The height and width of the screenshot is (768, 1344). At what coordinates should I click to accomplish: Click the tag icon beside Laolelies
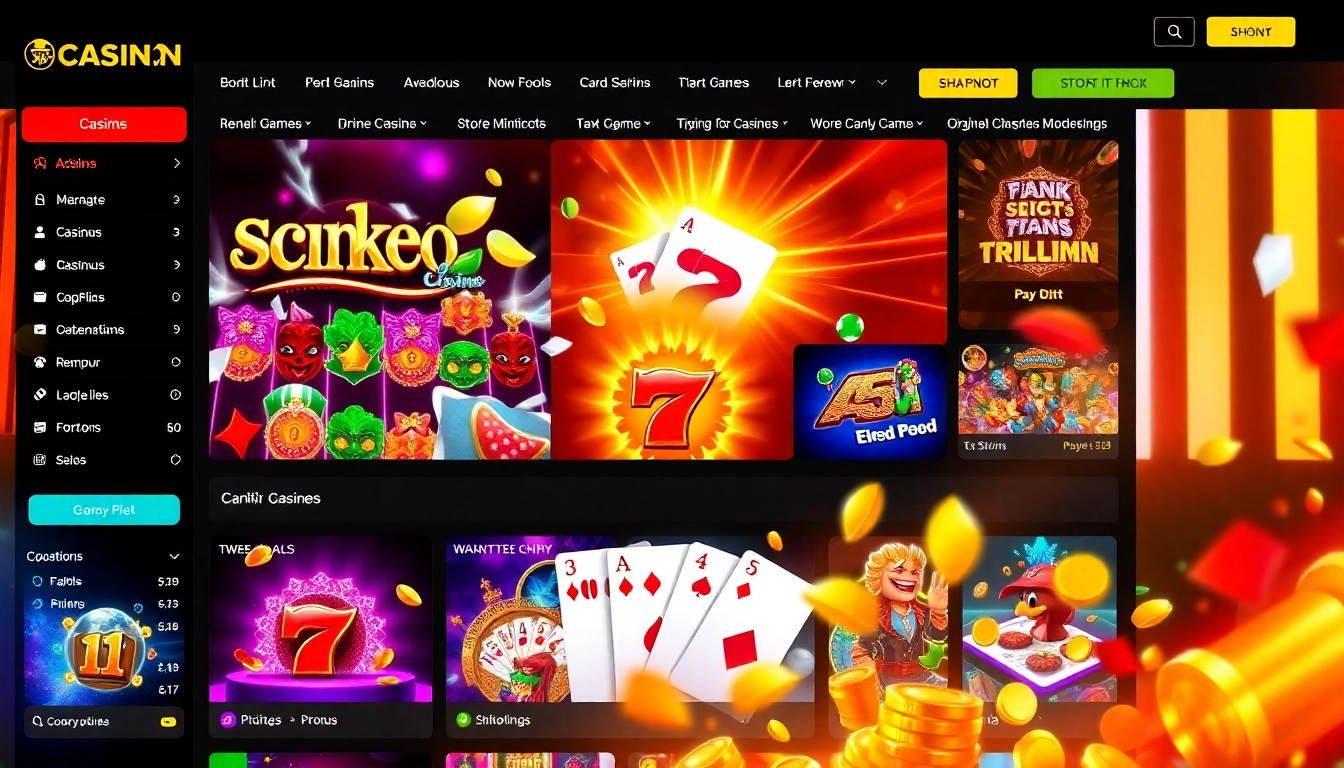(x=40, y=395)
